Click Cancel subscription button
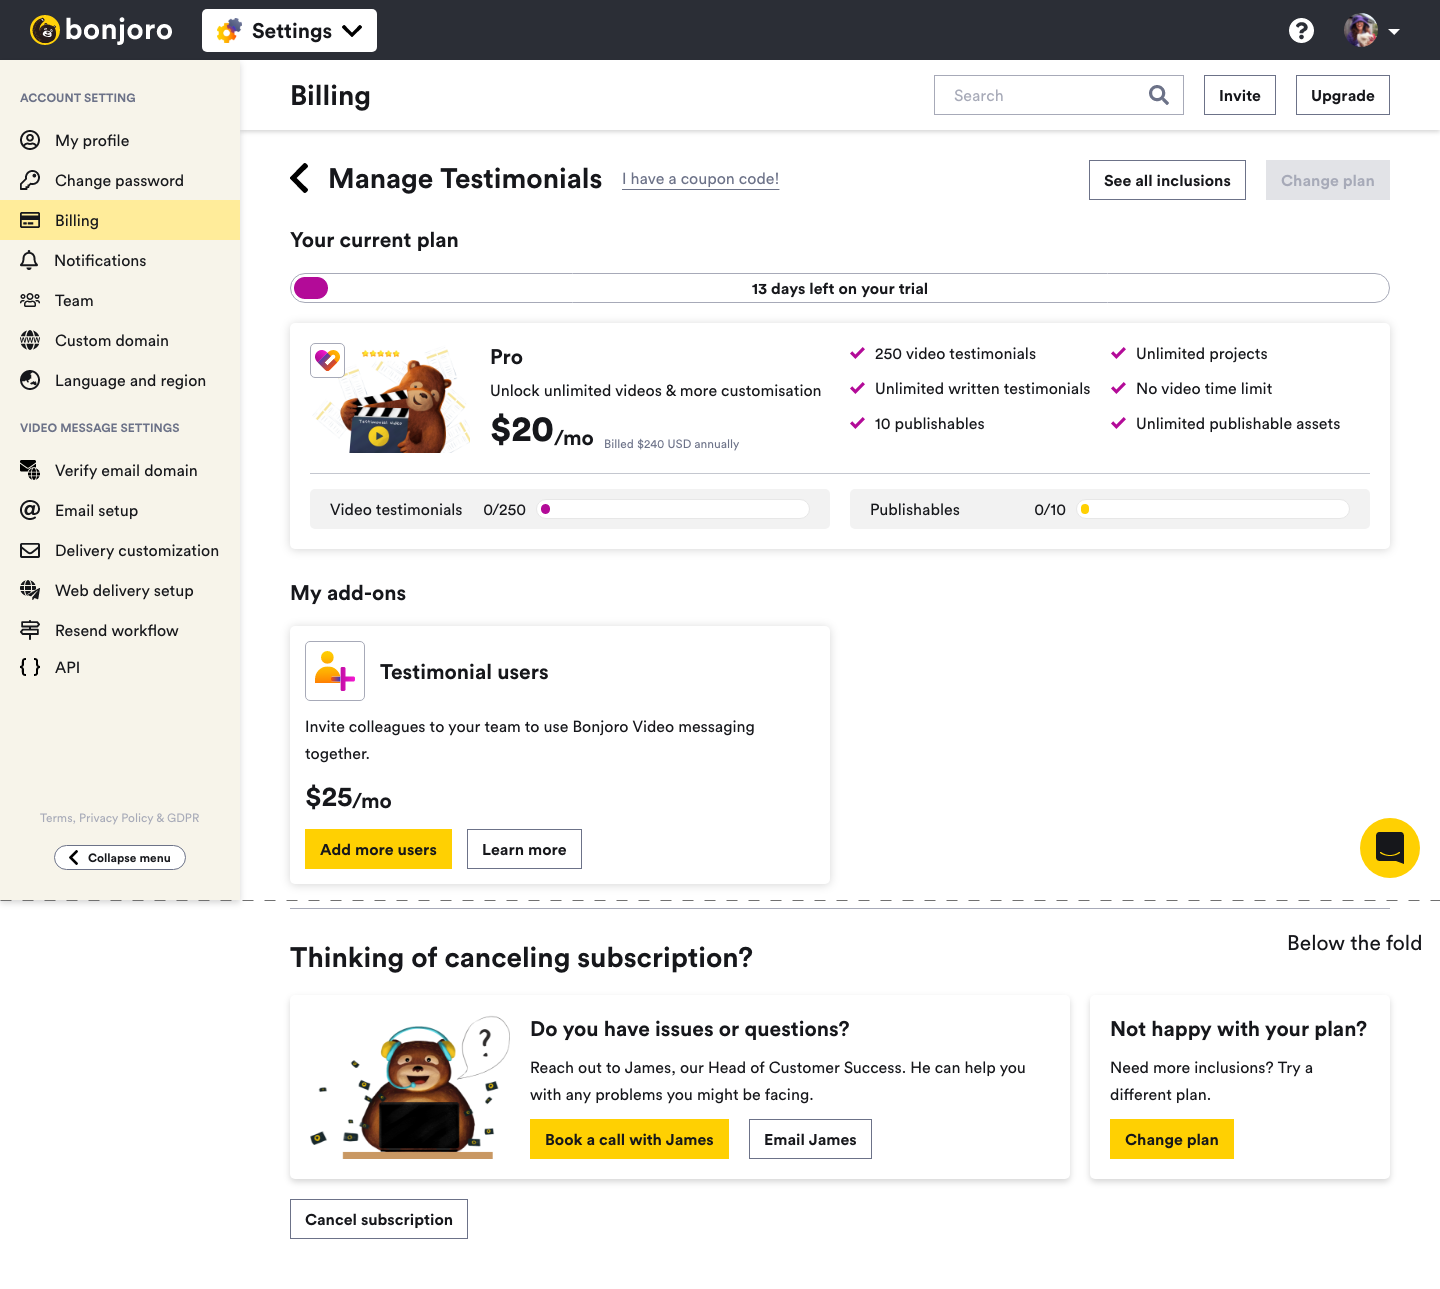 tap(379, 1219)
